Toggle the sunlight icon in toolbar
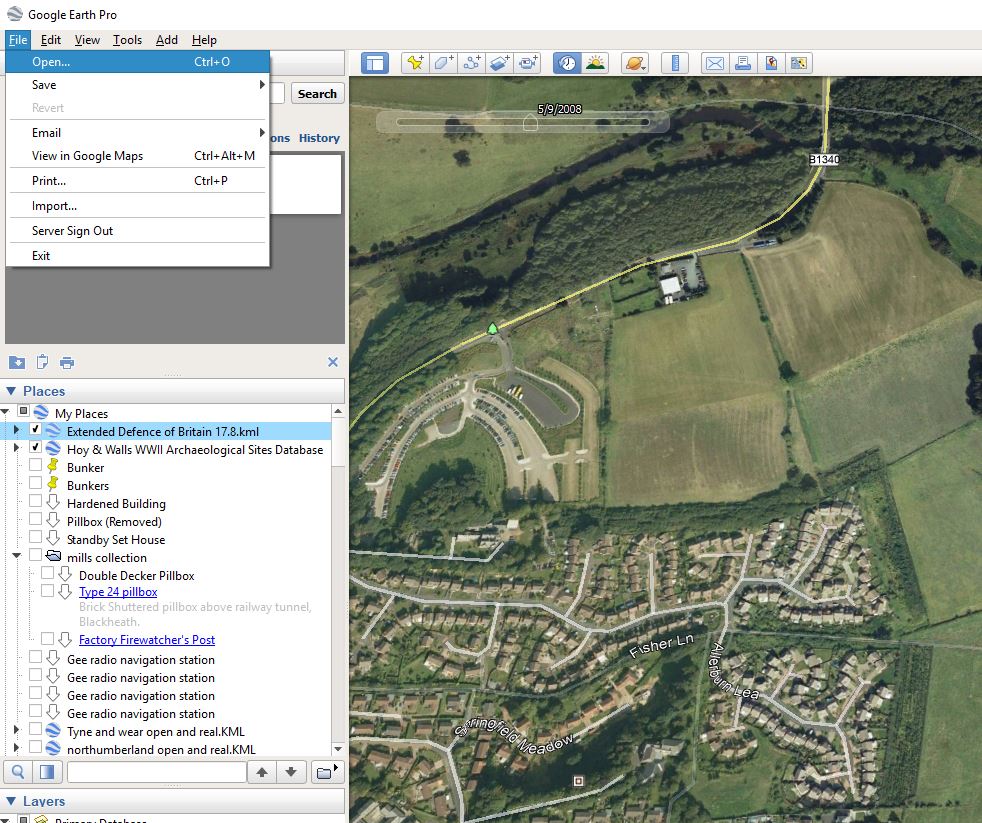Viewport: 982px width, 823px height. [x=596, y=63]
